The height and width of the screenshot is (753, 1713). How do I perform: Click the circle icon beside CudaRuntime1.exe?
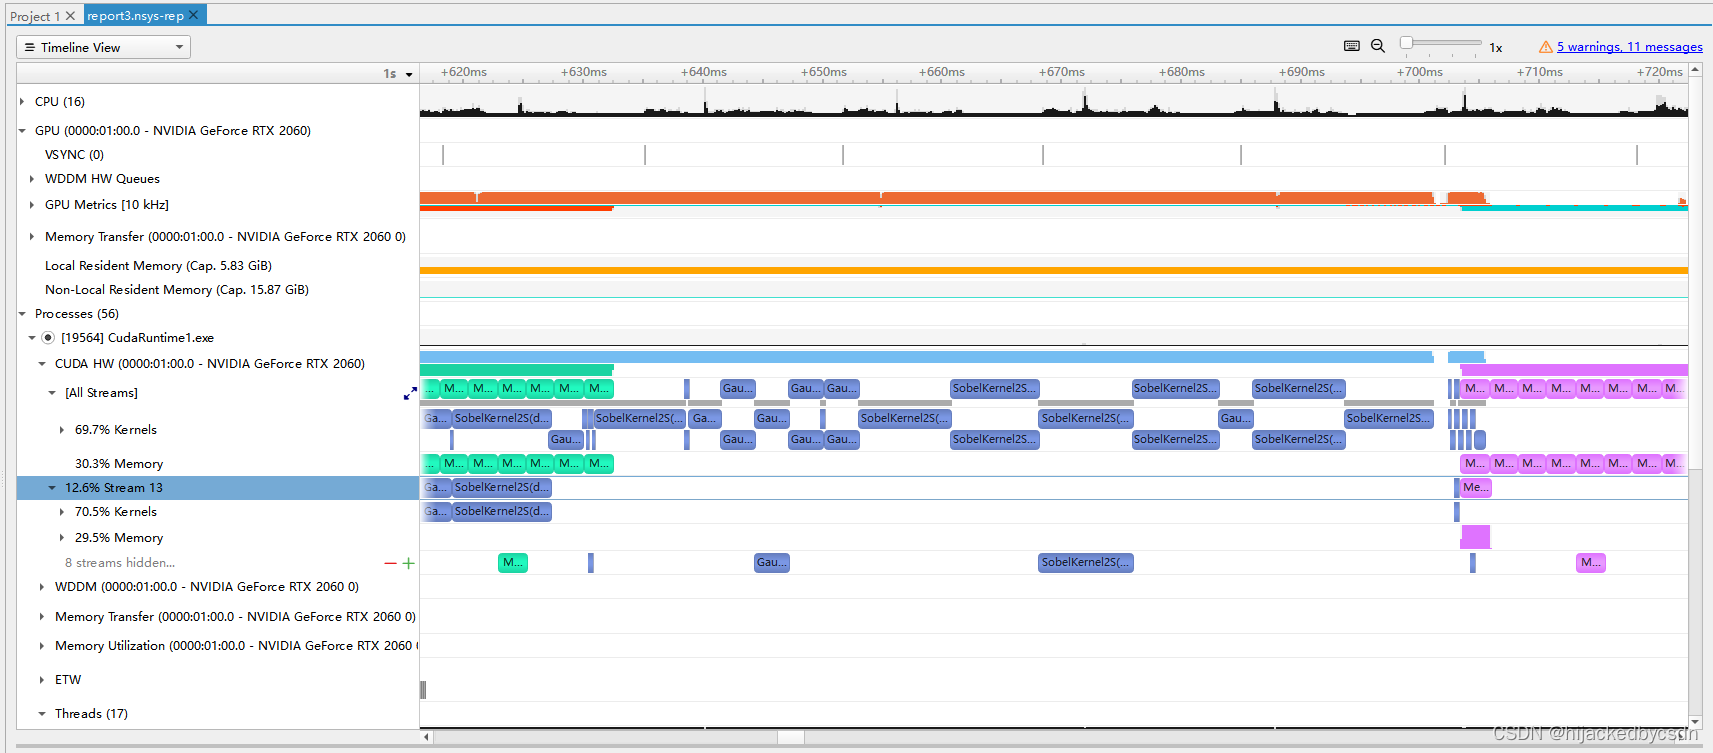(x=48, y=338)
